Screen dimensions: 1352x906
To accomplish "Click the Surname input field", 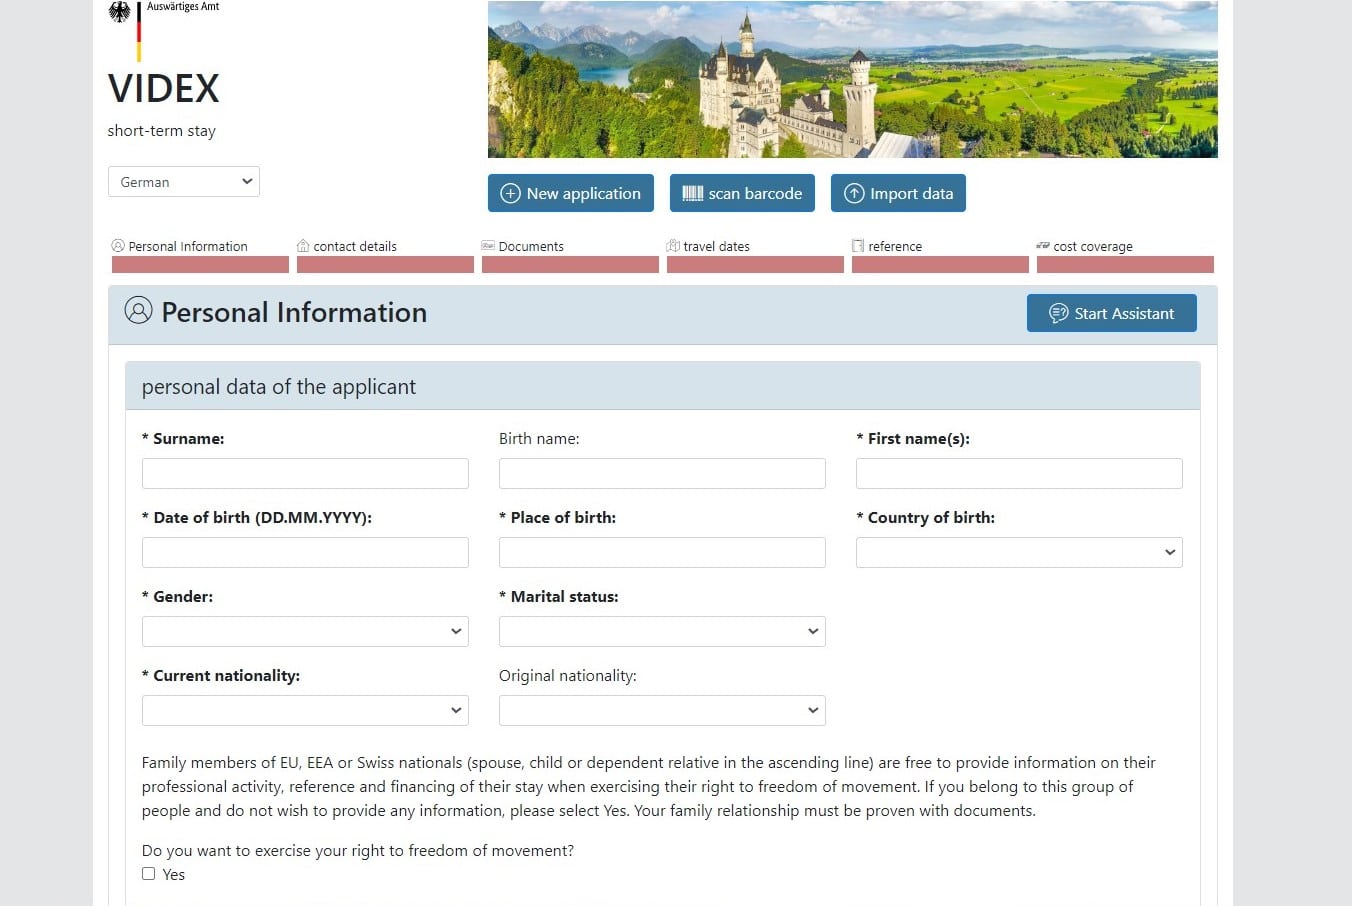I will (305, 473).
